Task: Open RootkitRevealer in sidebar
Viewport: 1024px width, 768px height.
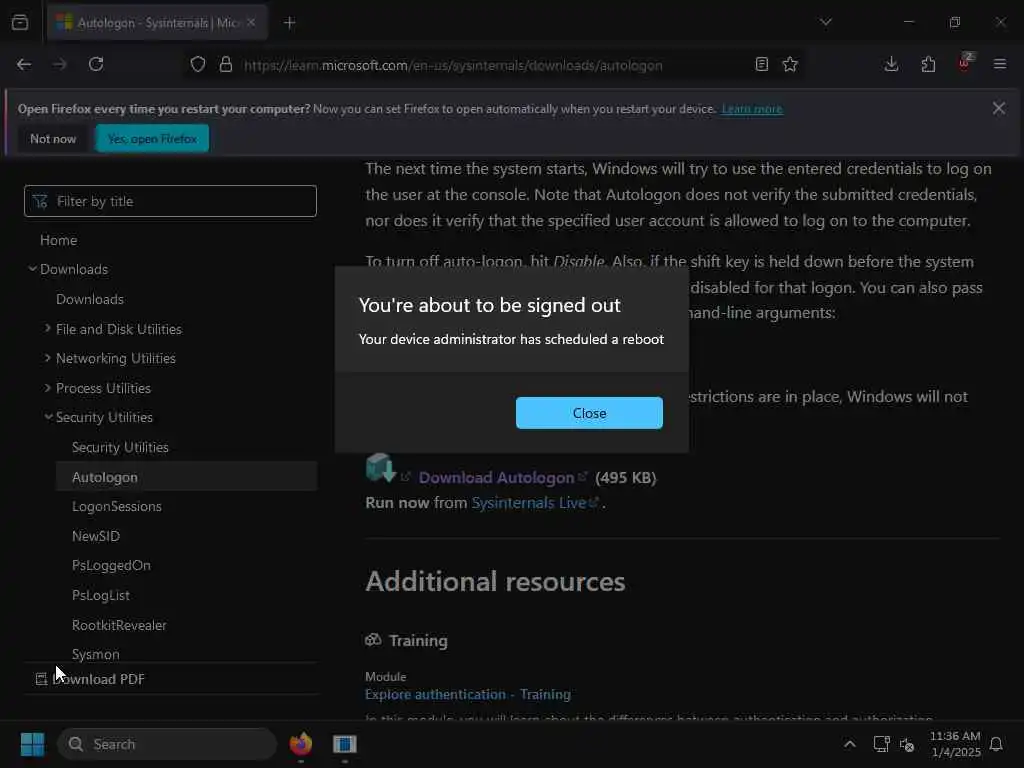Action: click(x=119, y=625)
